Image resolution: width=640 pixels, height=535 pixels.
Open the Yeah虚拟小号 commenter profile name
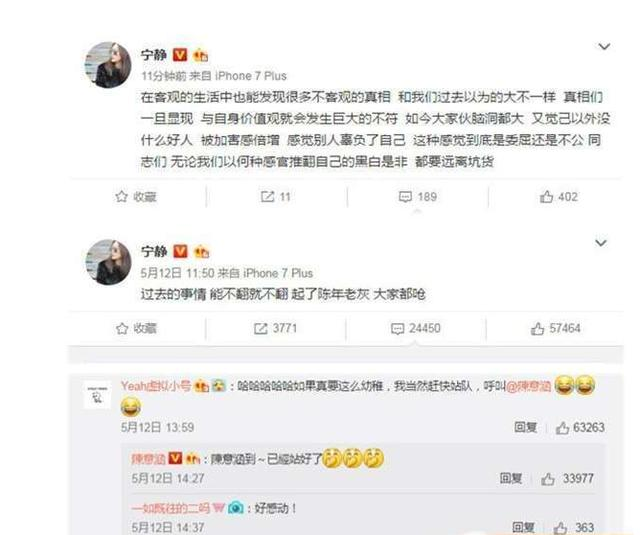[x=156, y=385]
